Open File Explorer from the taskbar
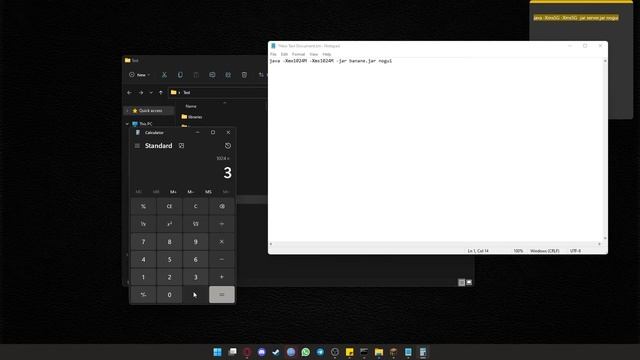 [379, 352]
